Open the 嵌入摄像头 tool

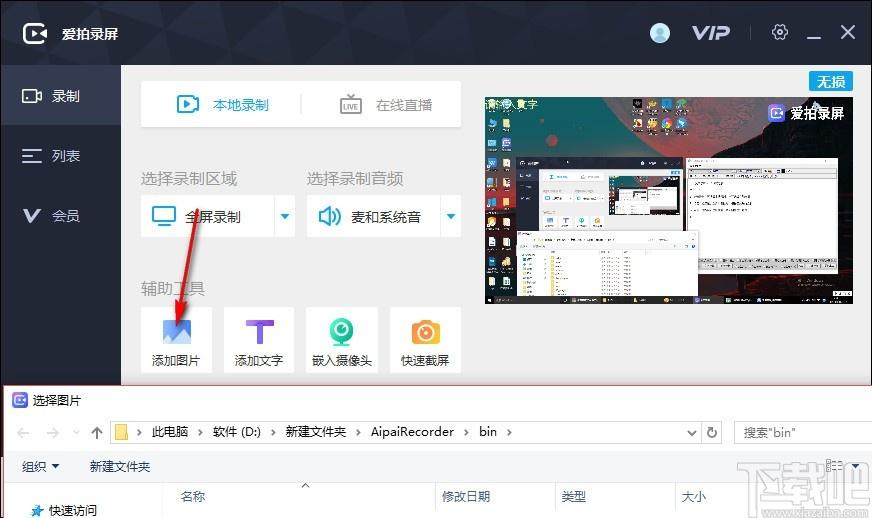[x=341, y=339]
